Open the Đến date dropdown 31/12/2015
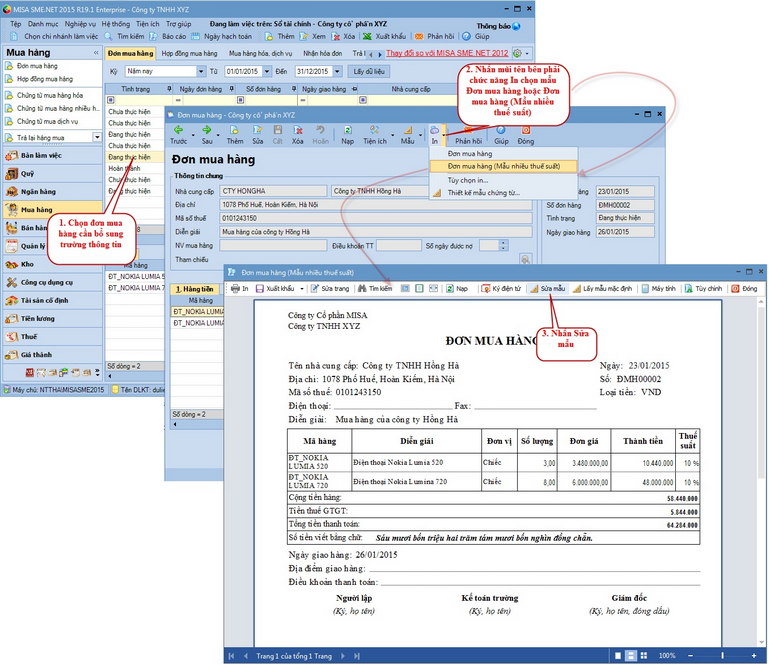 tap(337, 72)
